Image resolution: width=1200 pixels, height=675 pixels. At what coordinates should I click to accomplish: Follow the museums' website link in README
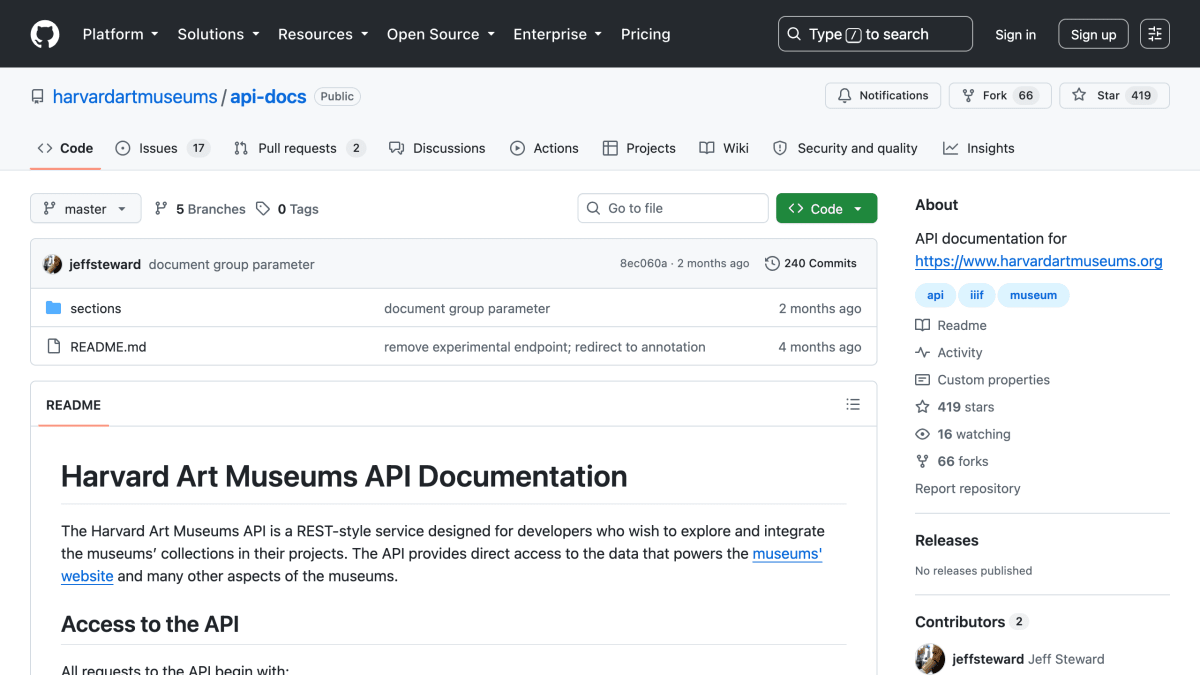click(x=787, y=553)
